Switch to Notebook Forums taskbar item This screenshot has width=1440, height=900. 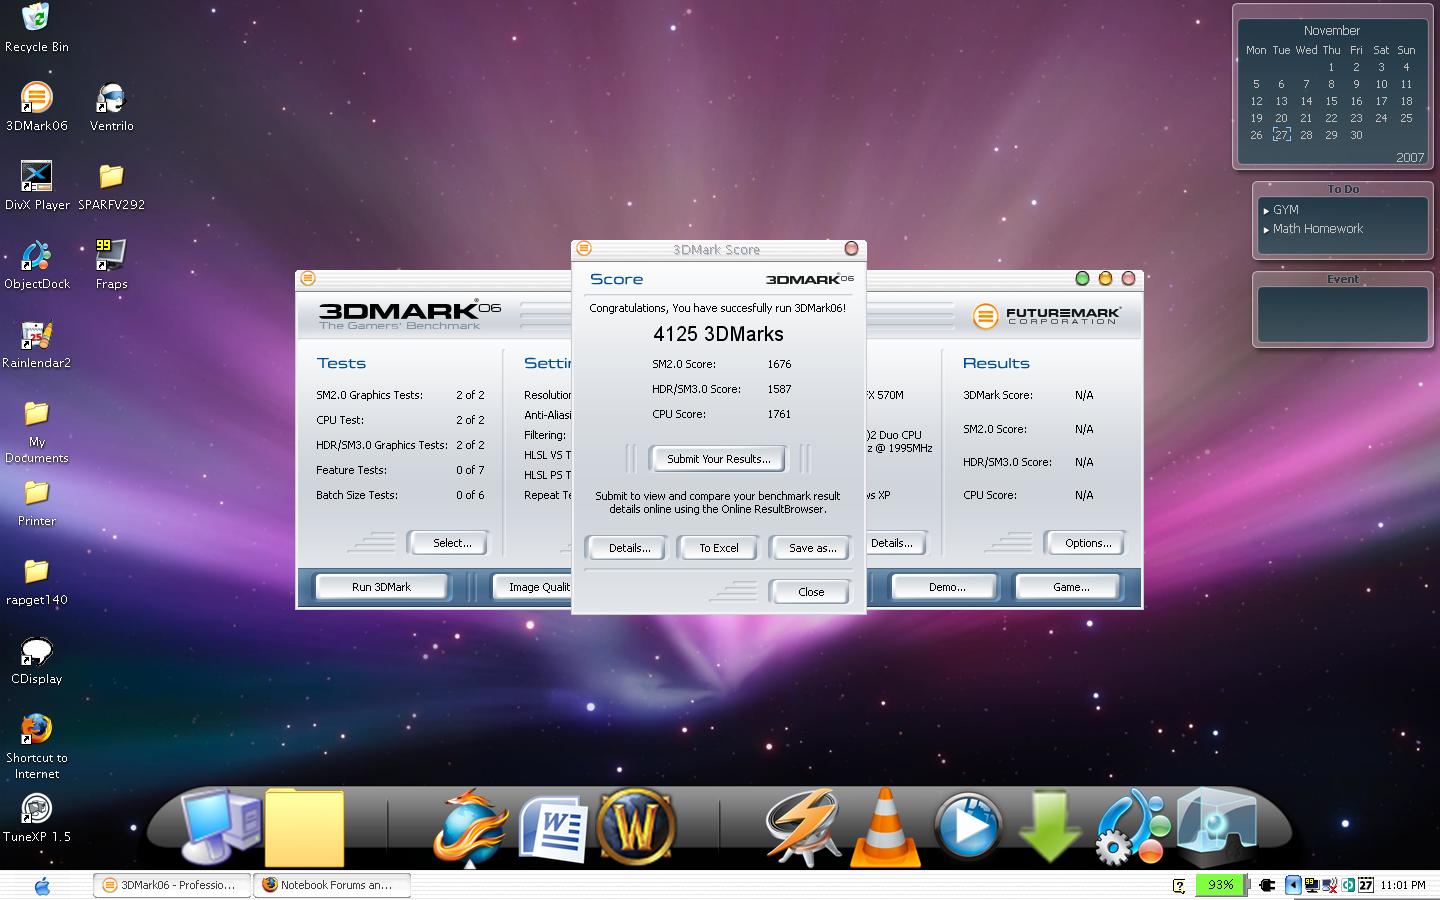(x=332, y=885)
